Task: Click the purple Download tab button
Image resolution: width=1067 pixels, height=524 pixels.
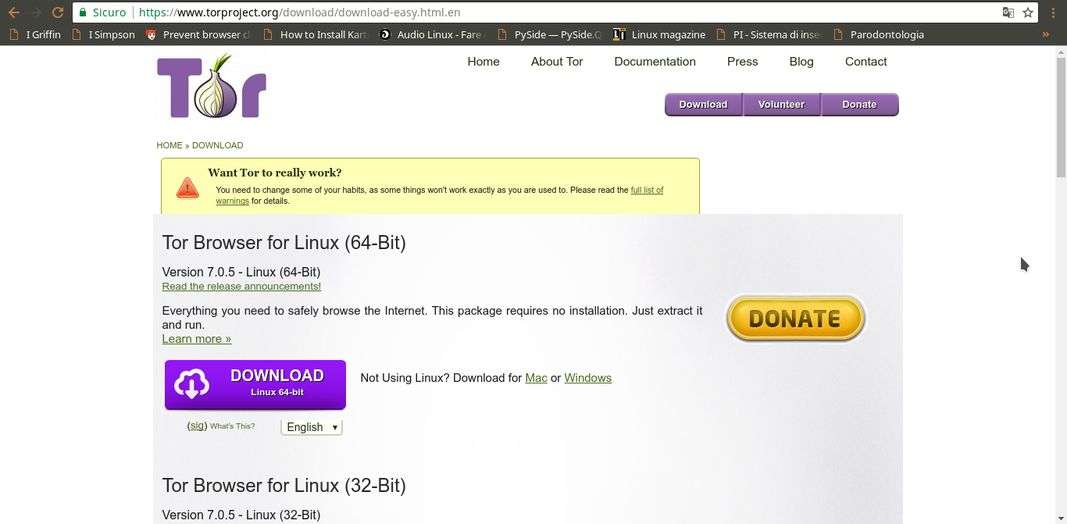Action: 704,104
